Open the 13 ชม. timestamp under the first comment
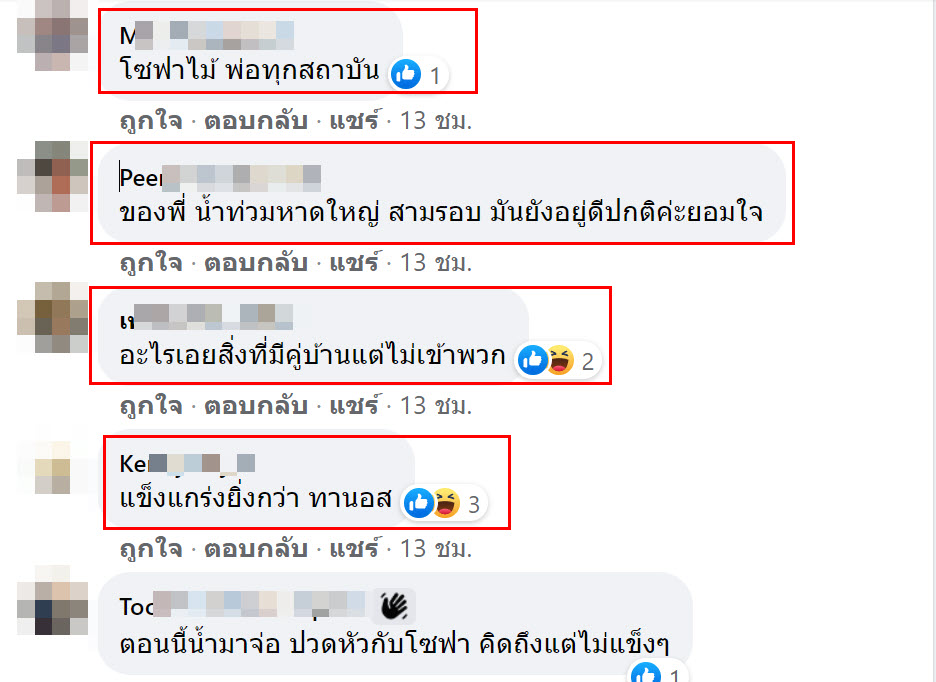This screenshot has height=682, width=936. coord(436,121)
